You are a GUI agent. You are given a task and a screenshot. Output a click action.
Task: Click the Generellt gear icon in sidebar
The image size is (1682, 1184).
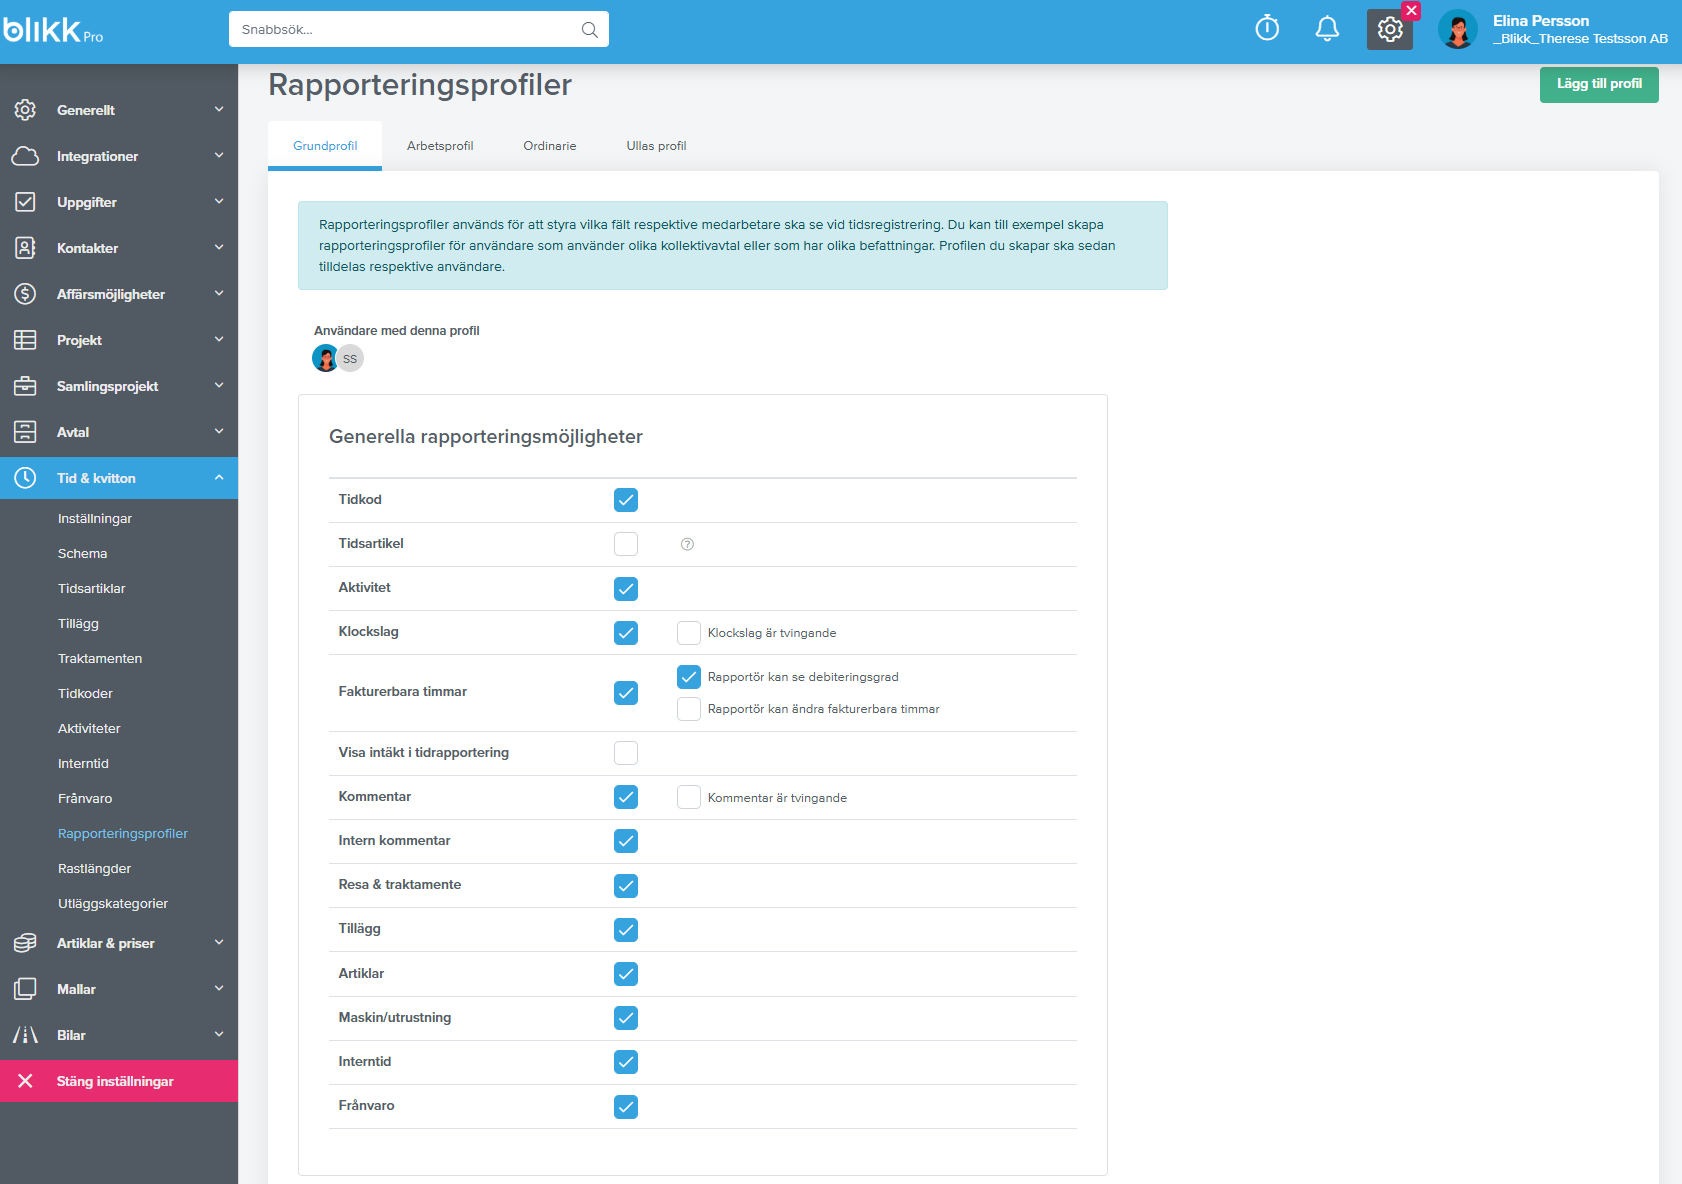[25, 110]
